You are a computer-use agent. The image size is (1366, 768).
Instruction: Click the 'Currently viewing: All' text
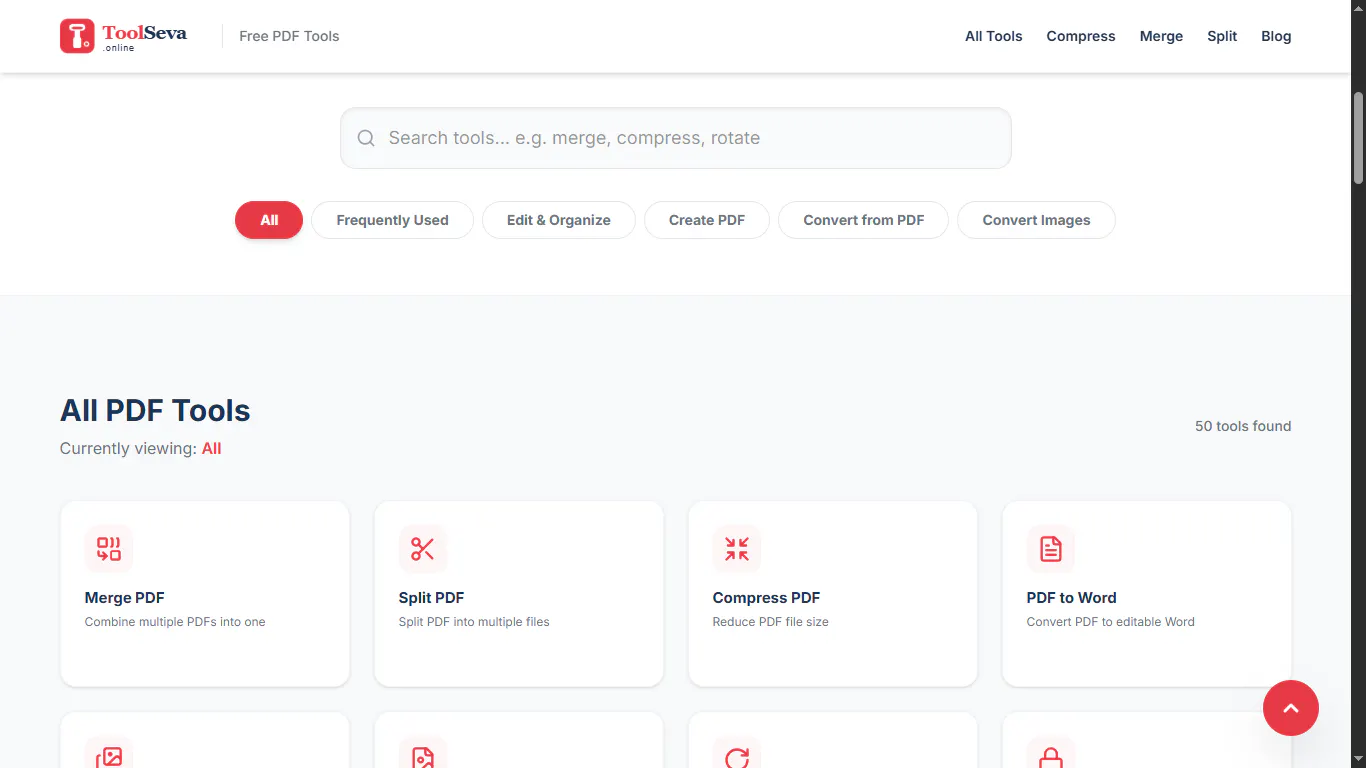(141, 449)
